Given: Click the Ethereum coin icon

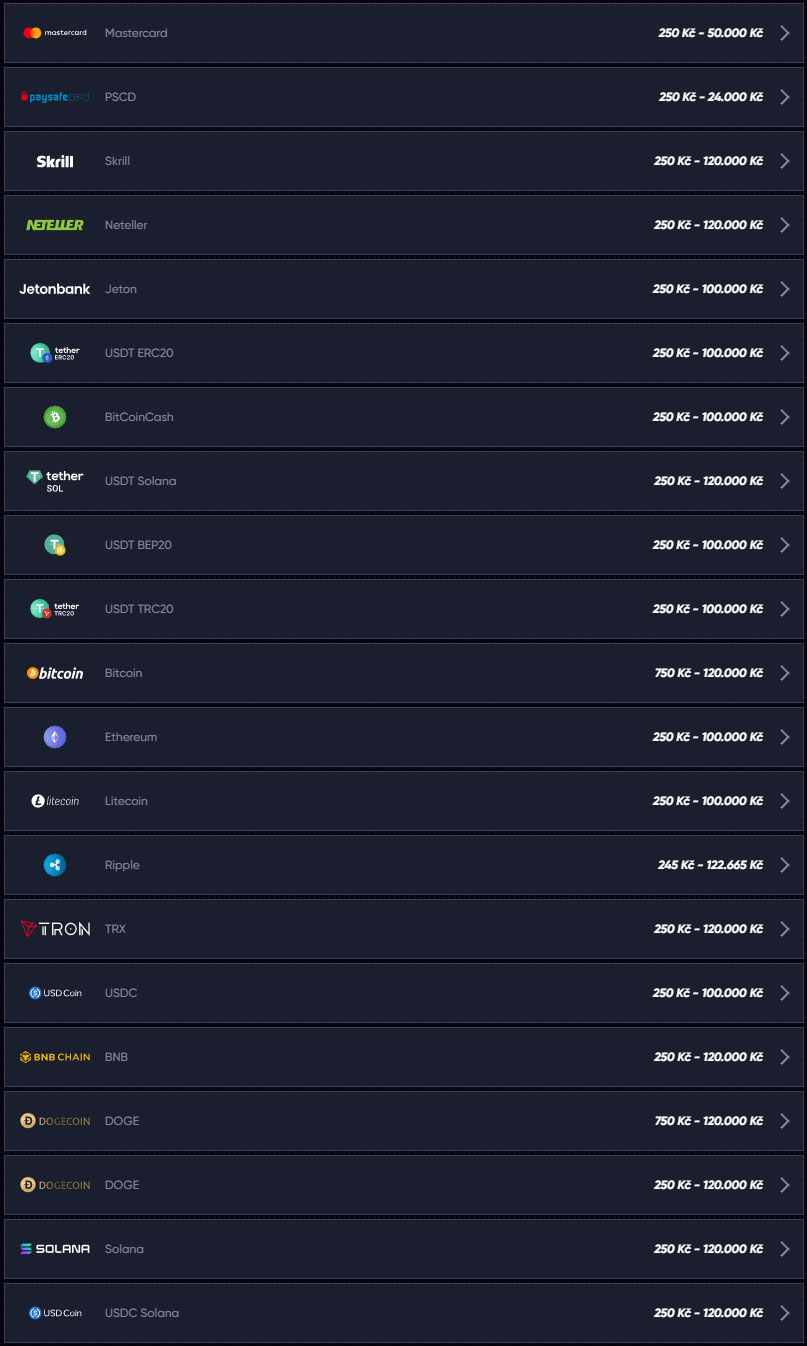Looking at the screenshot, I should tap(54, 737).
